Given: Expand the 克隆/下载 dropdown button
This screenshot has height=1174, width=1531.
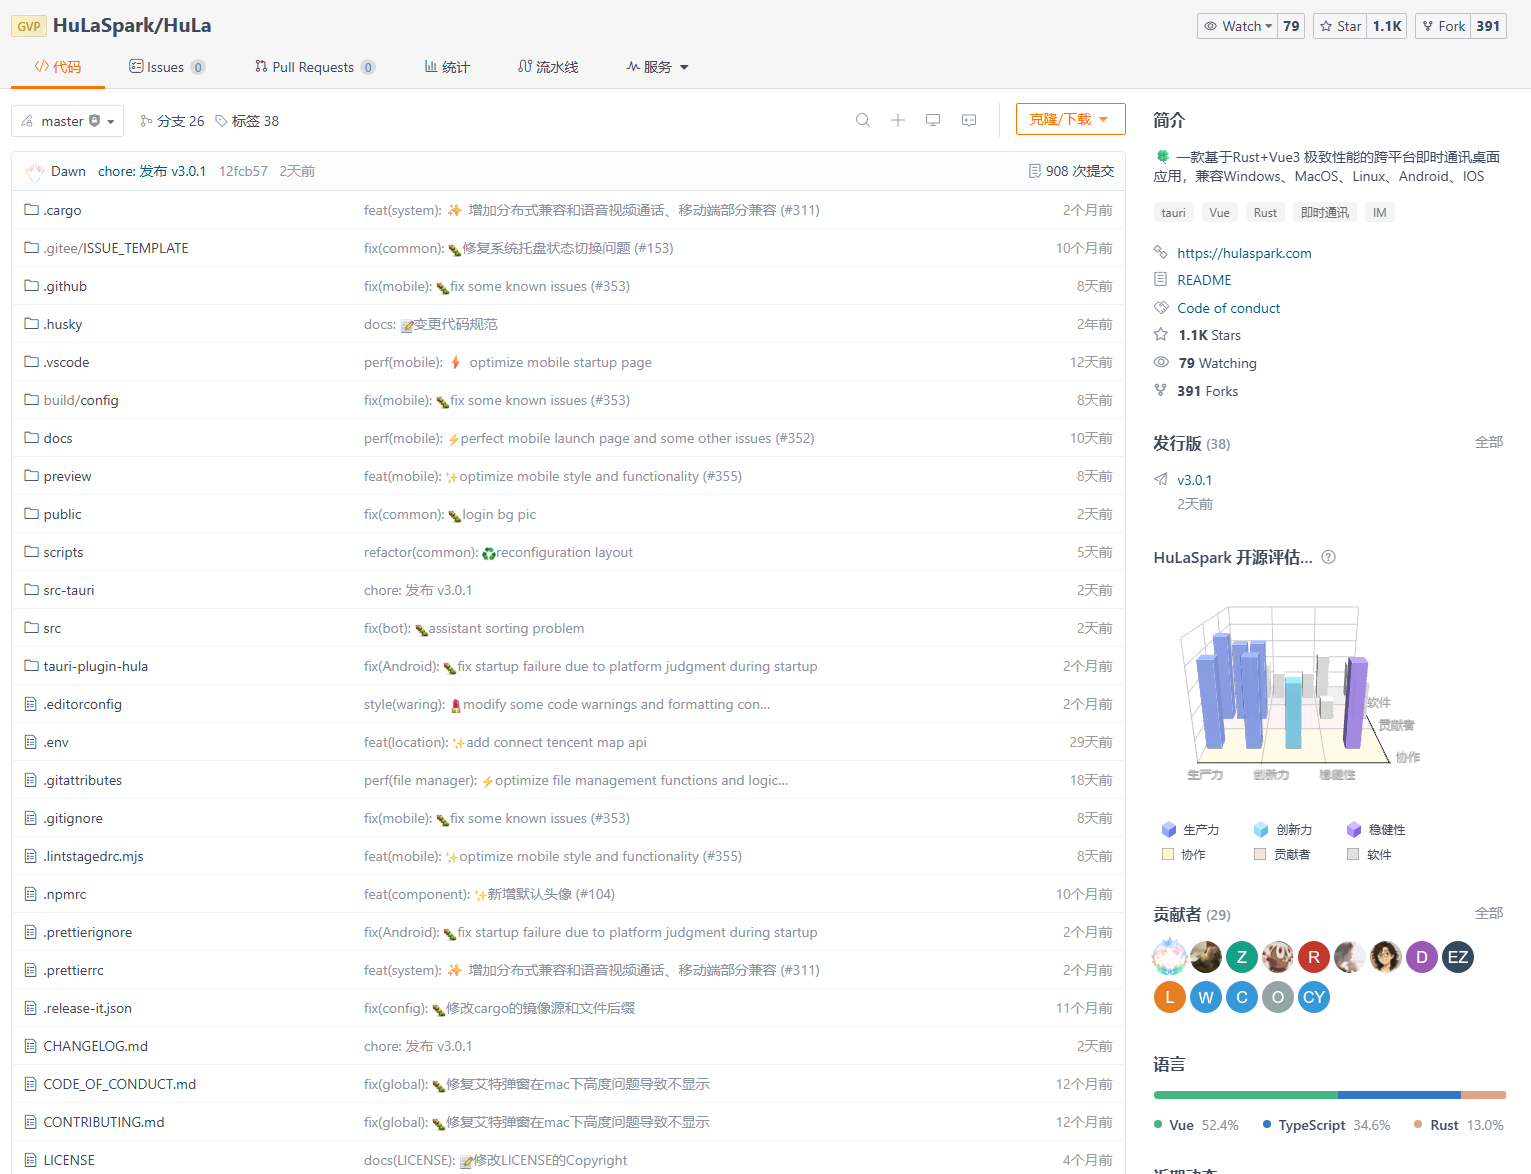Looking at the screenshot, I should (1070, 119).
